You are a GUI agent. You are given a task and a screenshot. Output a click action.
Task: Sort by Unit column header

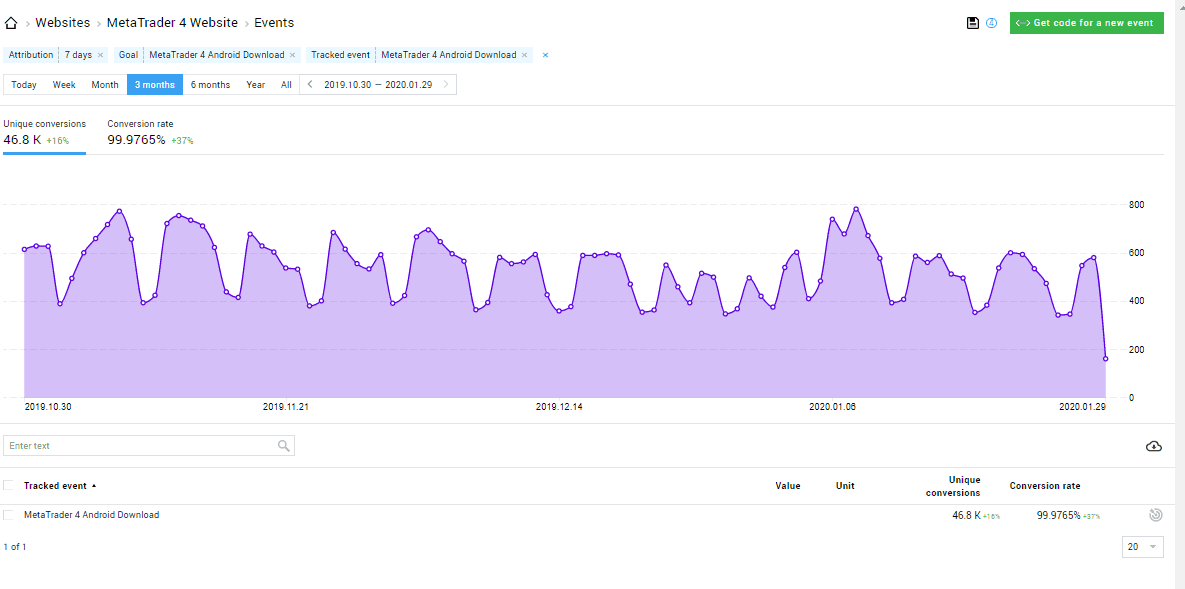(x=845, y=486)
